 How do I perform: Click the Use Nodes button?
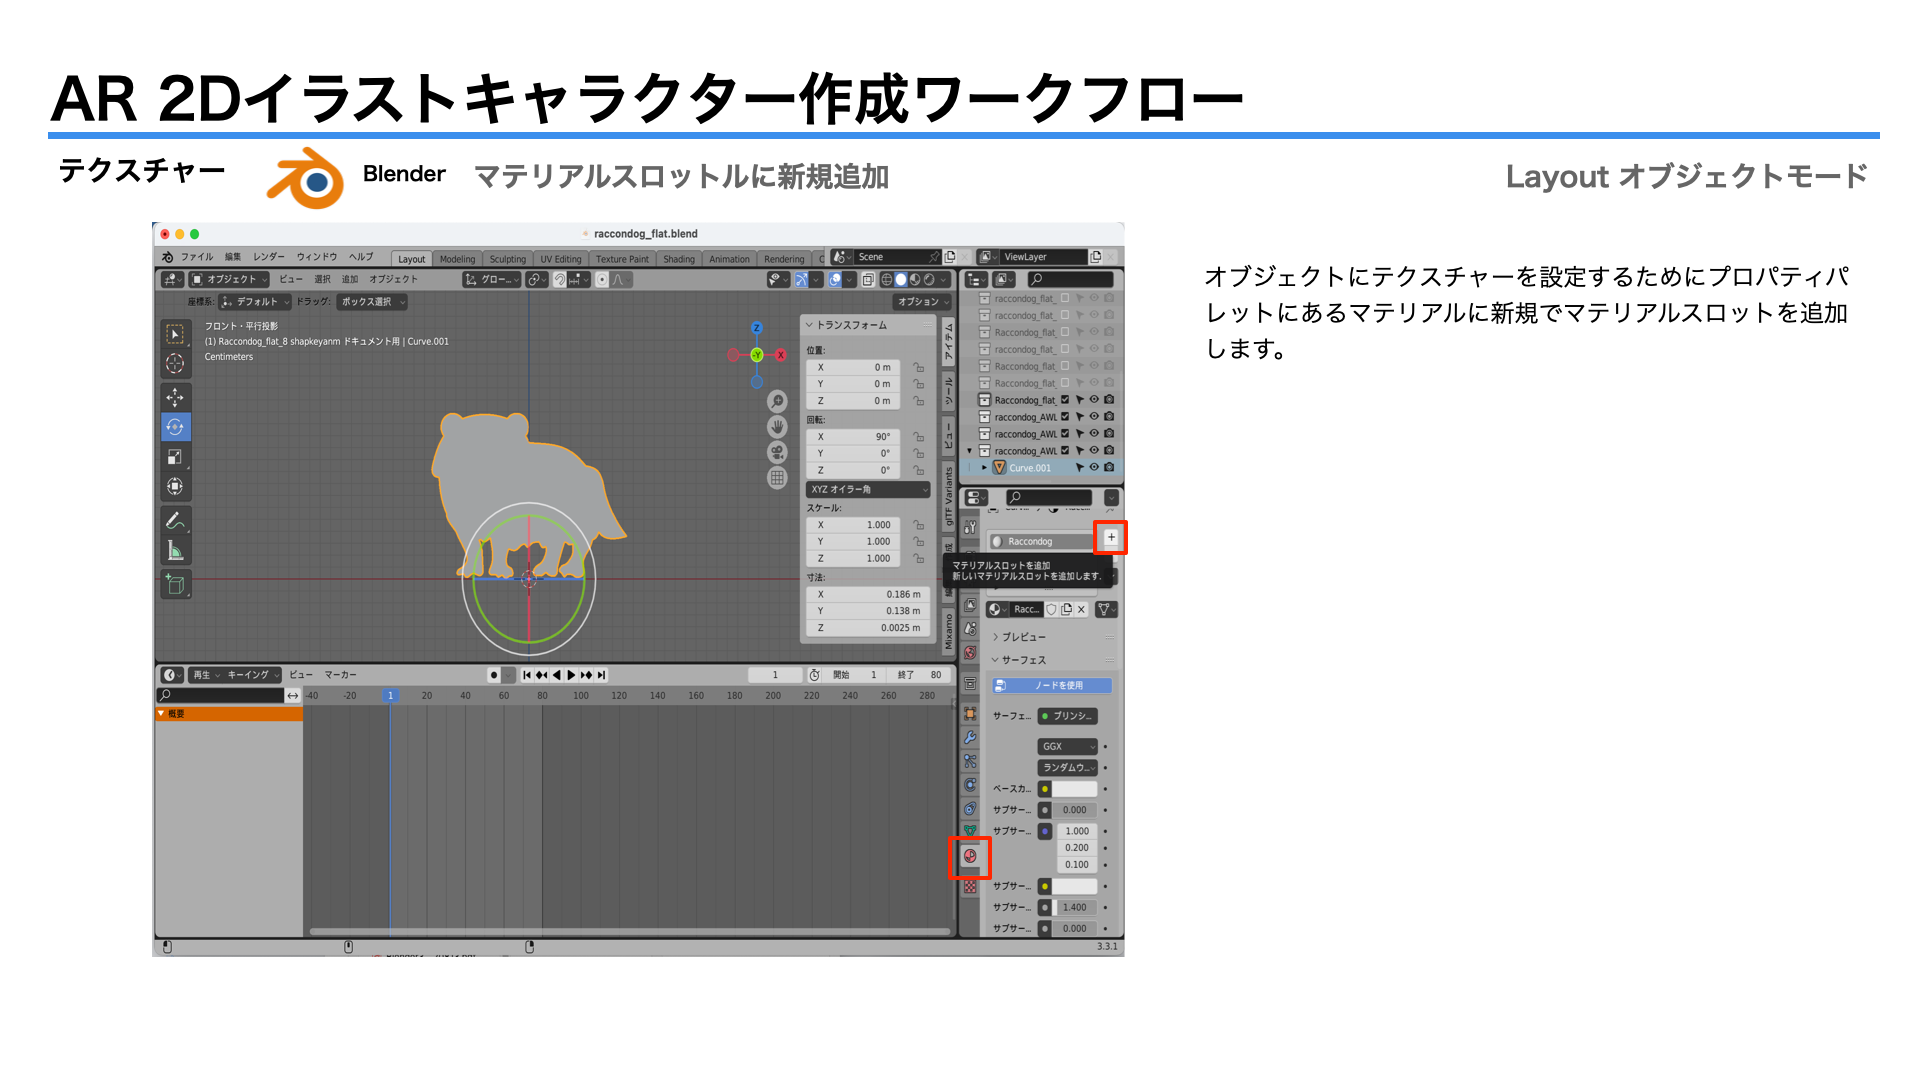coord(1052,686)
